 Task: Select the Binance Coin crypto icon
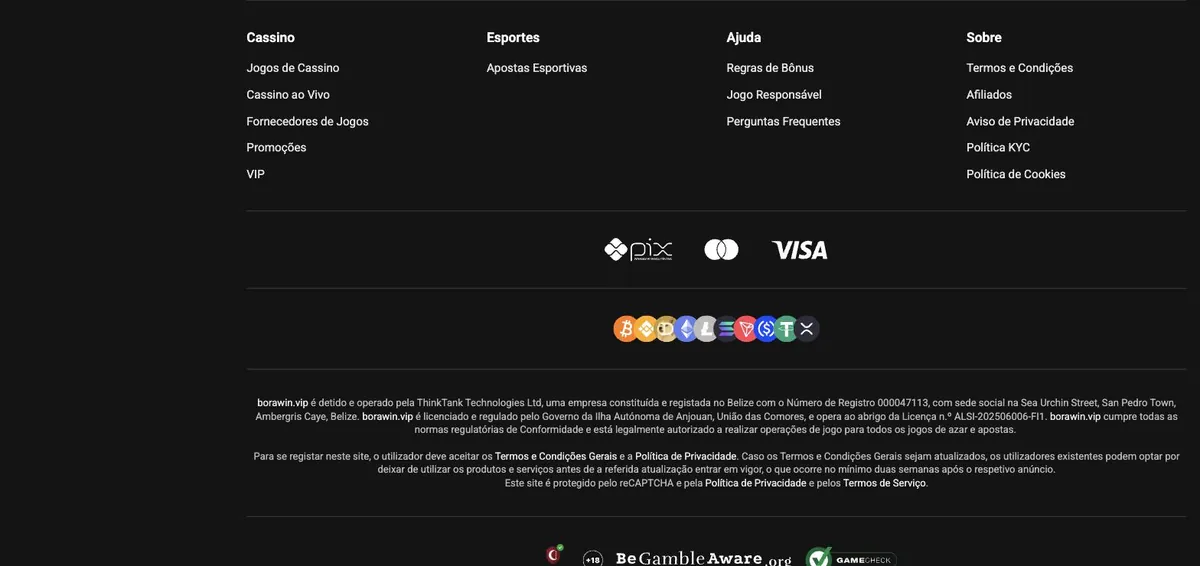[x=646, y=329]
